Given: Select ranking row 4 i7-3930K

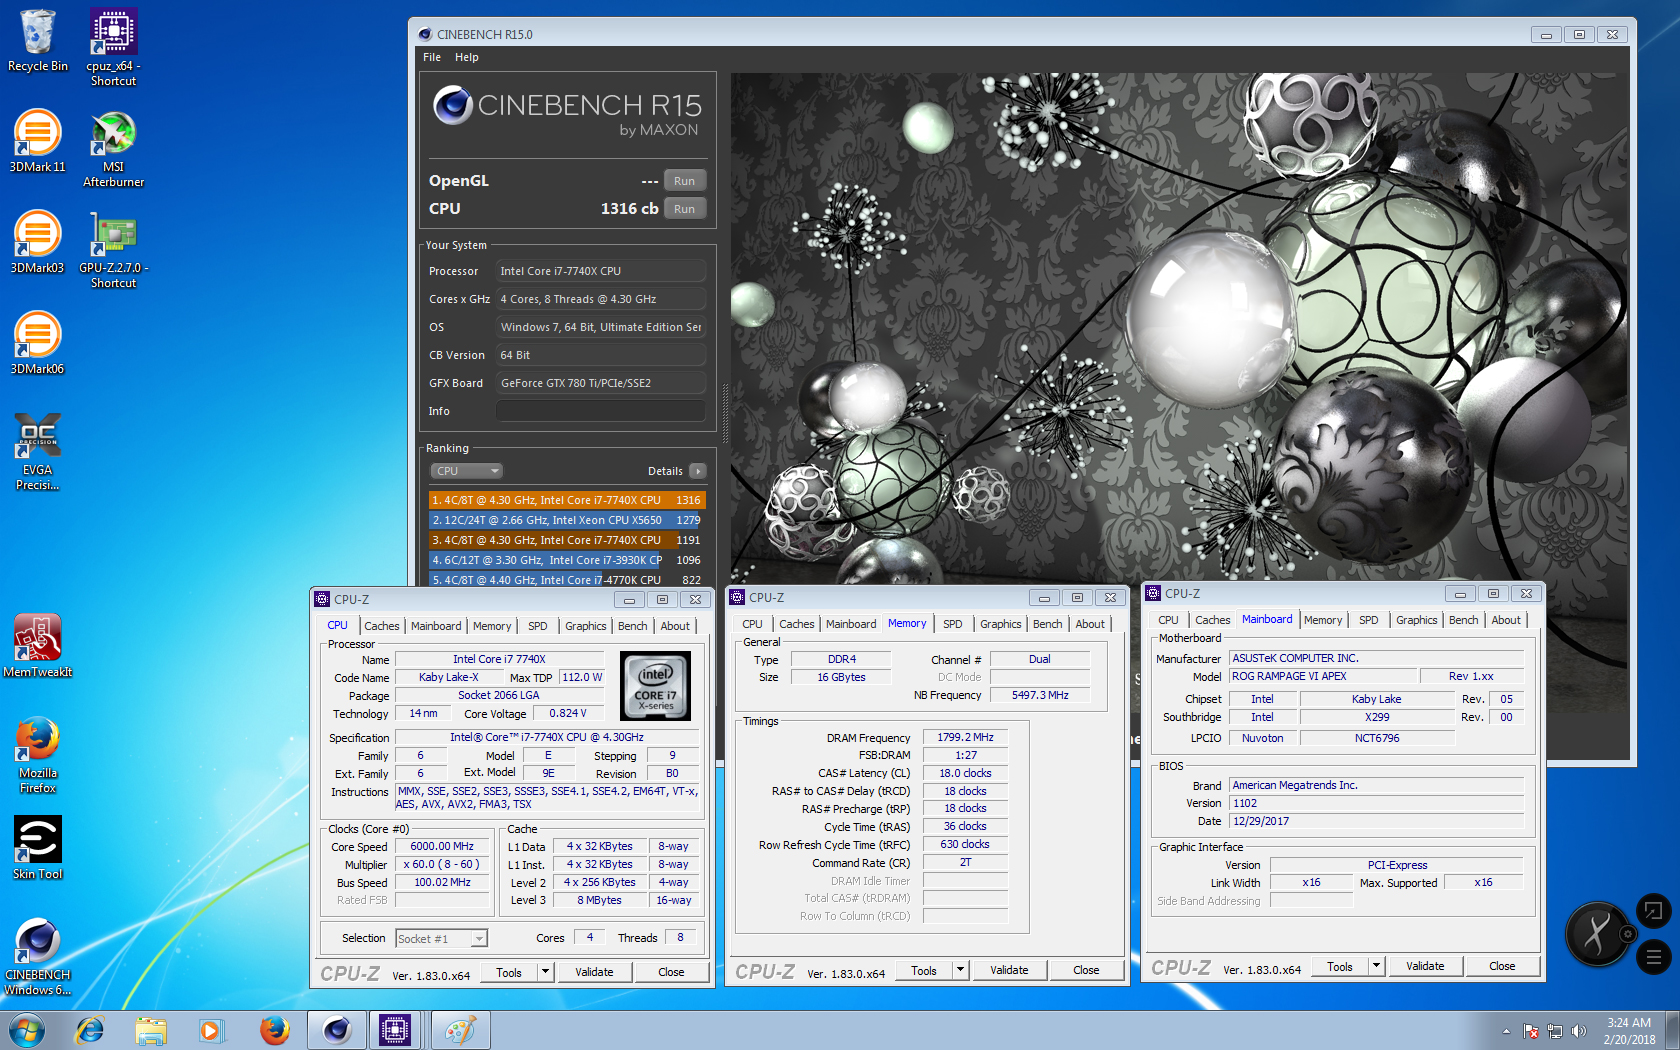Looking at the screenshot, I should click(567, 560).
